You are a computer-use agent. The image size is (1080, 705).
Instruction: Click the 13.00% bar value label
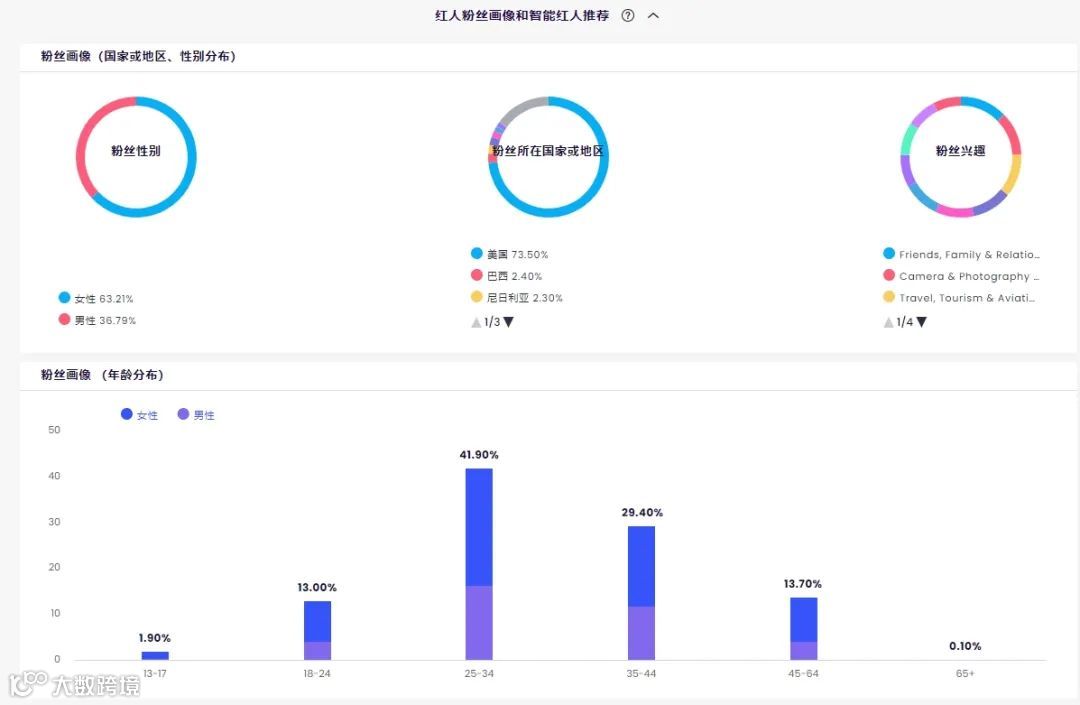317,587
